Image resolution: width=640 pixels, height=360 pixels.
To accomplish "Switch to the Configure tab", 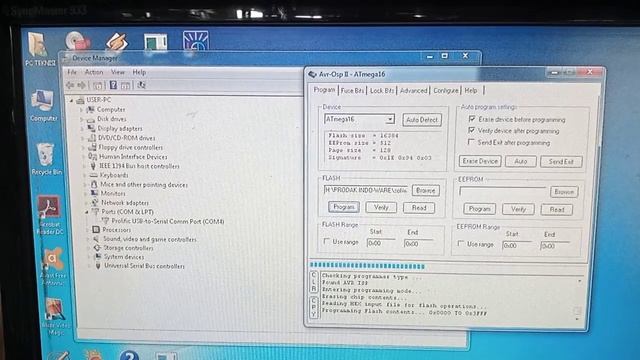I will [x=446, y=91].
